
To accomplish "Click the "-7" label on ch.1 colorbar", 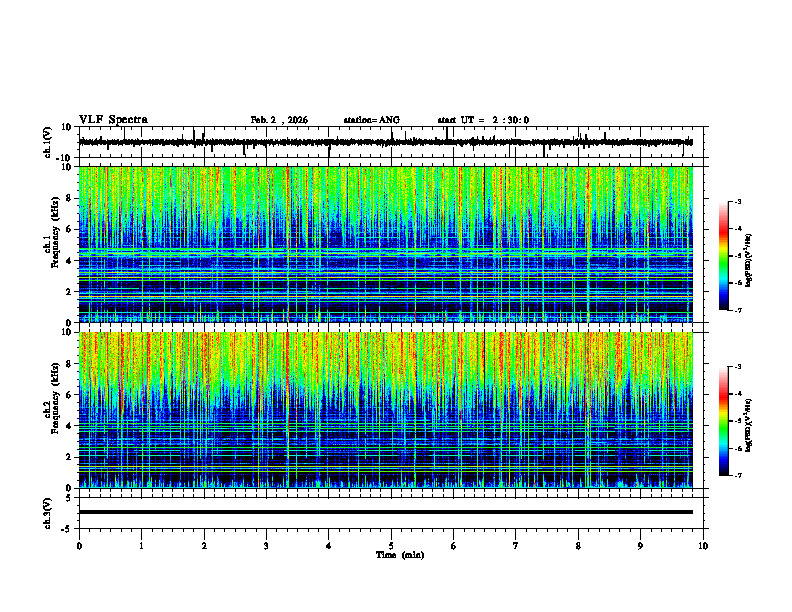I will [737, 310].
